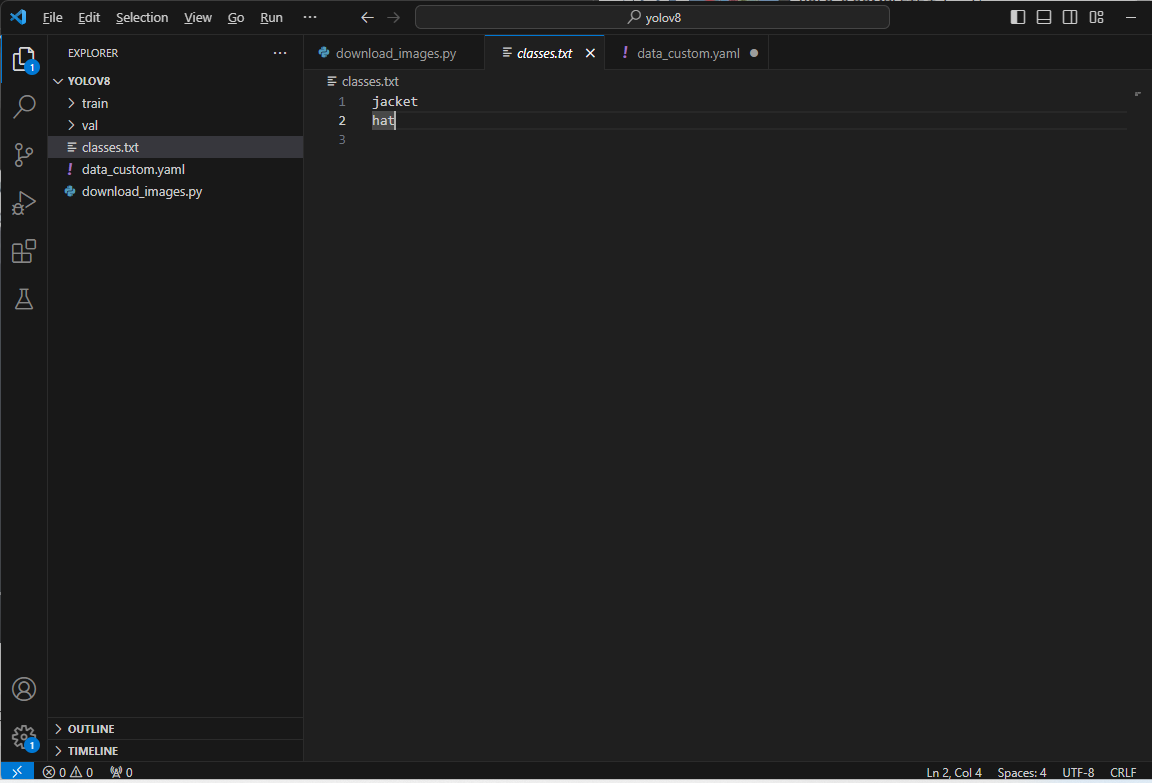Open Customize Layout button
Viewport: 1152px width, 783px height.
tap(1096, 17)
